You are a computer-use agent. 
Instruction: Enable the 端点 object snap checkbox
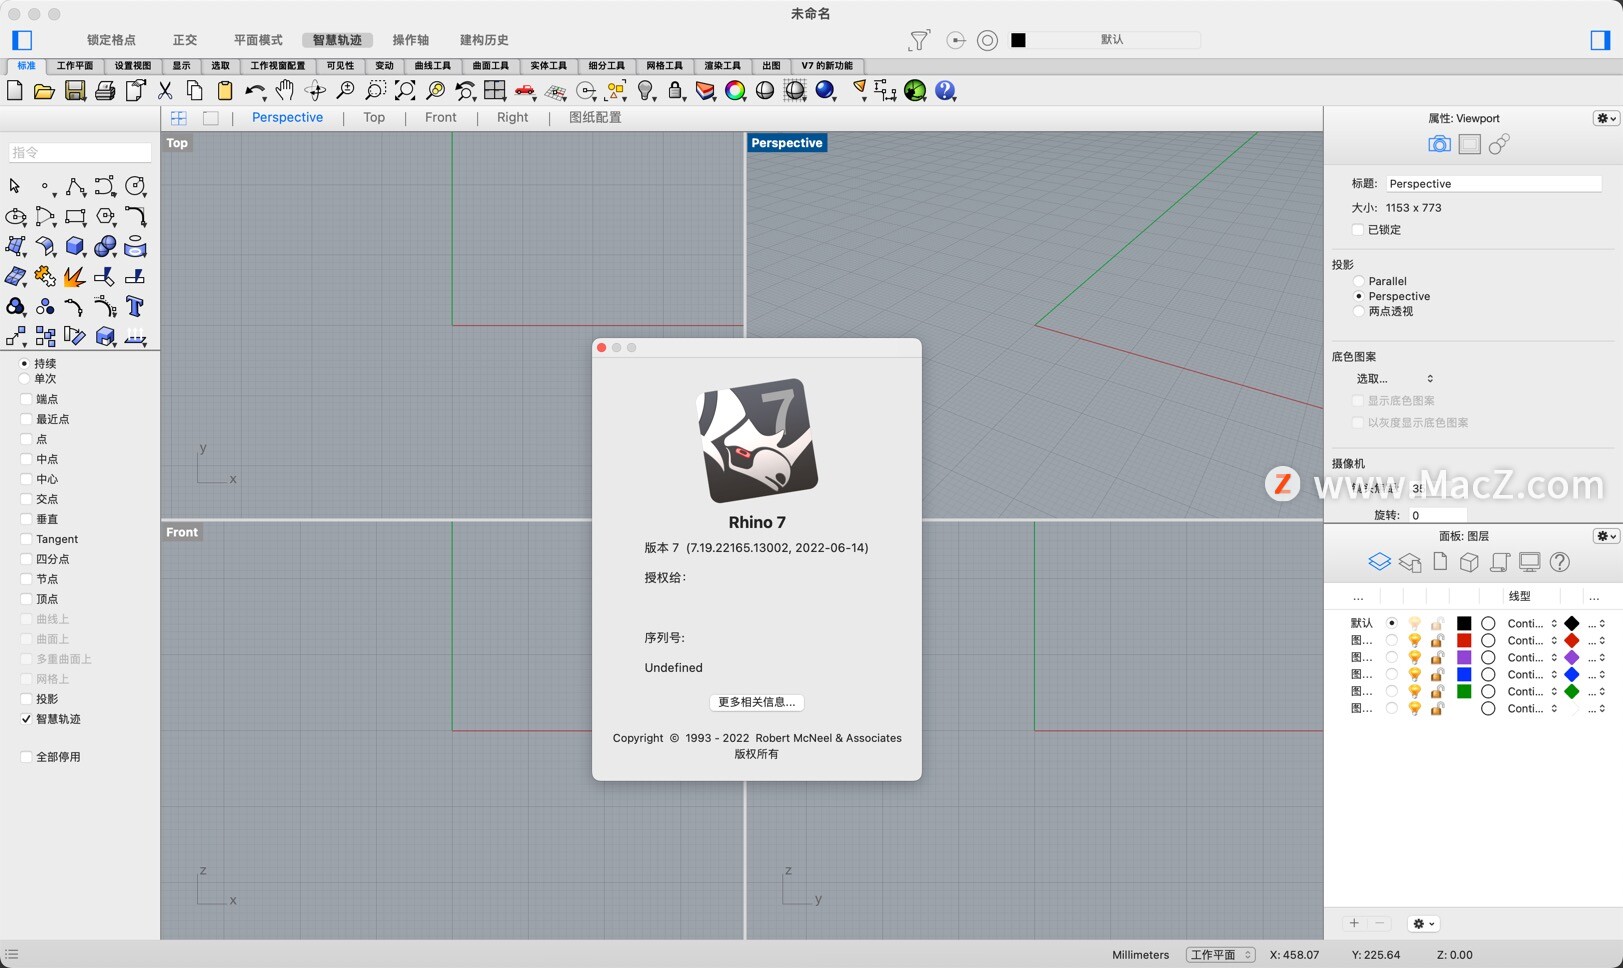pos(26,399)
